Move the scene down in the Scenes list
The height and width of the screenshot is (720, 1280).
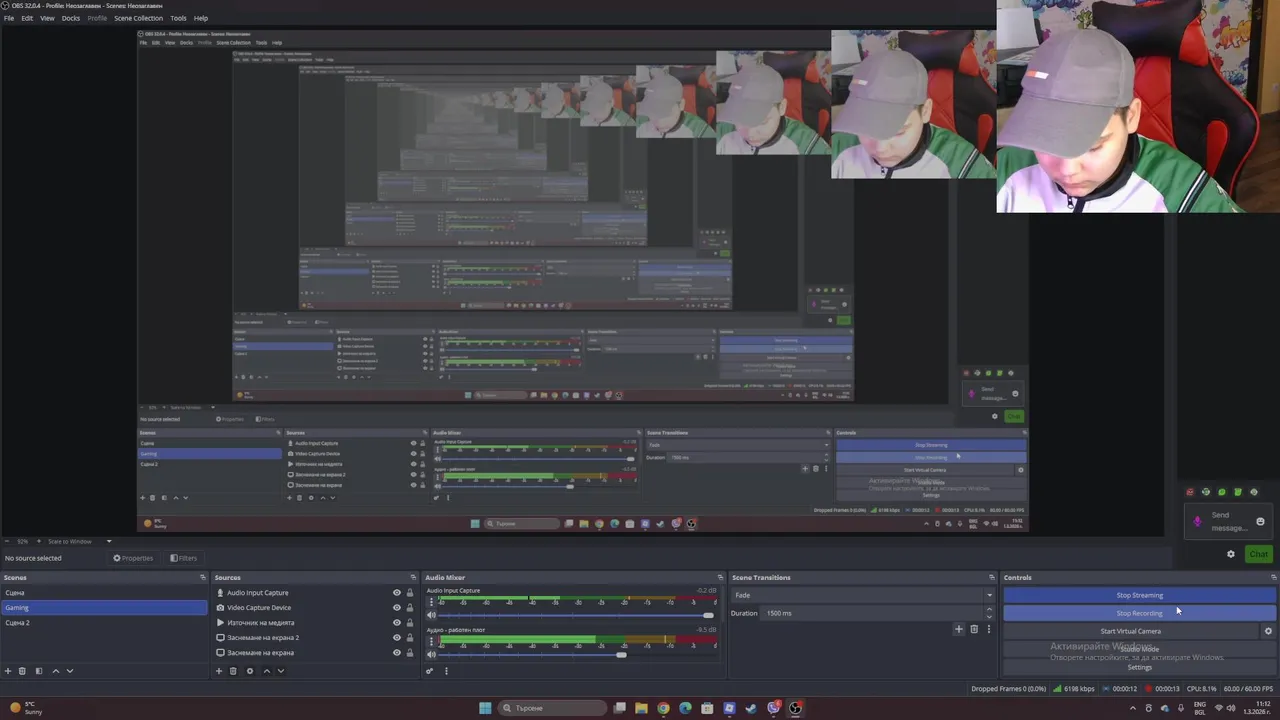[69, 671]
